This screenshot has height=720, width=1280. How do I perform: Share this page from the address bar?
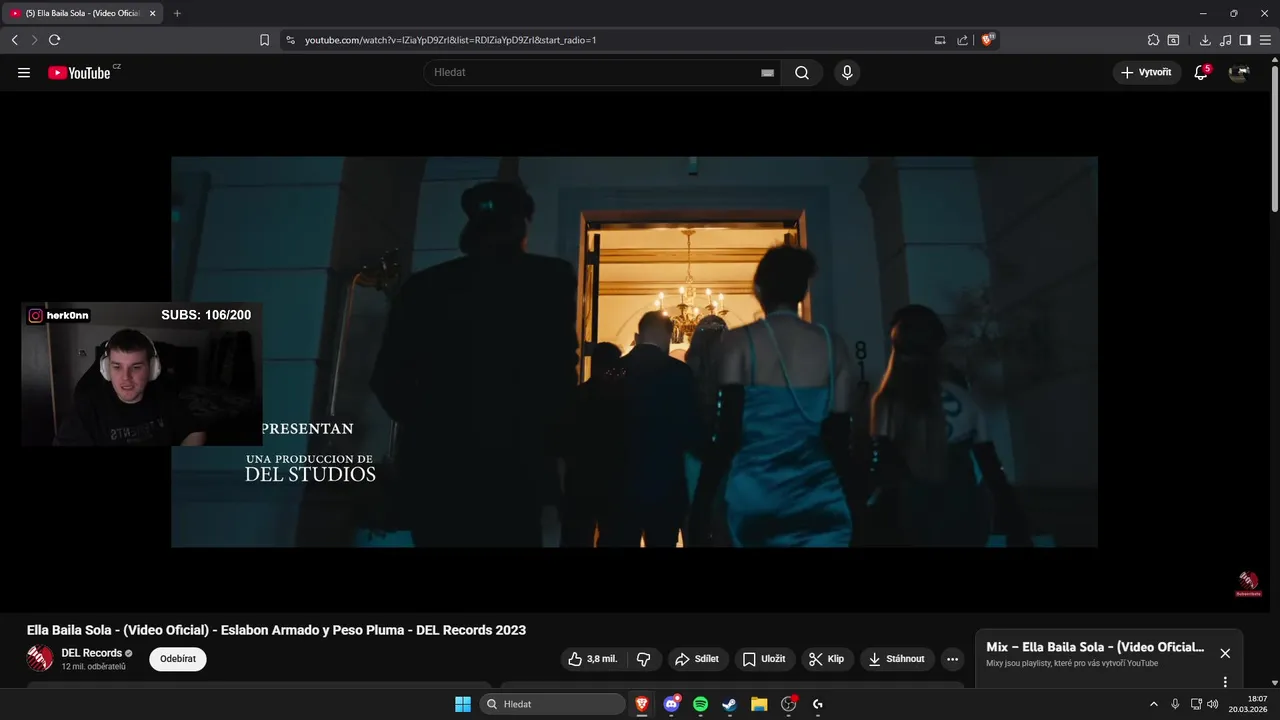962,40
